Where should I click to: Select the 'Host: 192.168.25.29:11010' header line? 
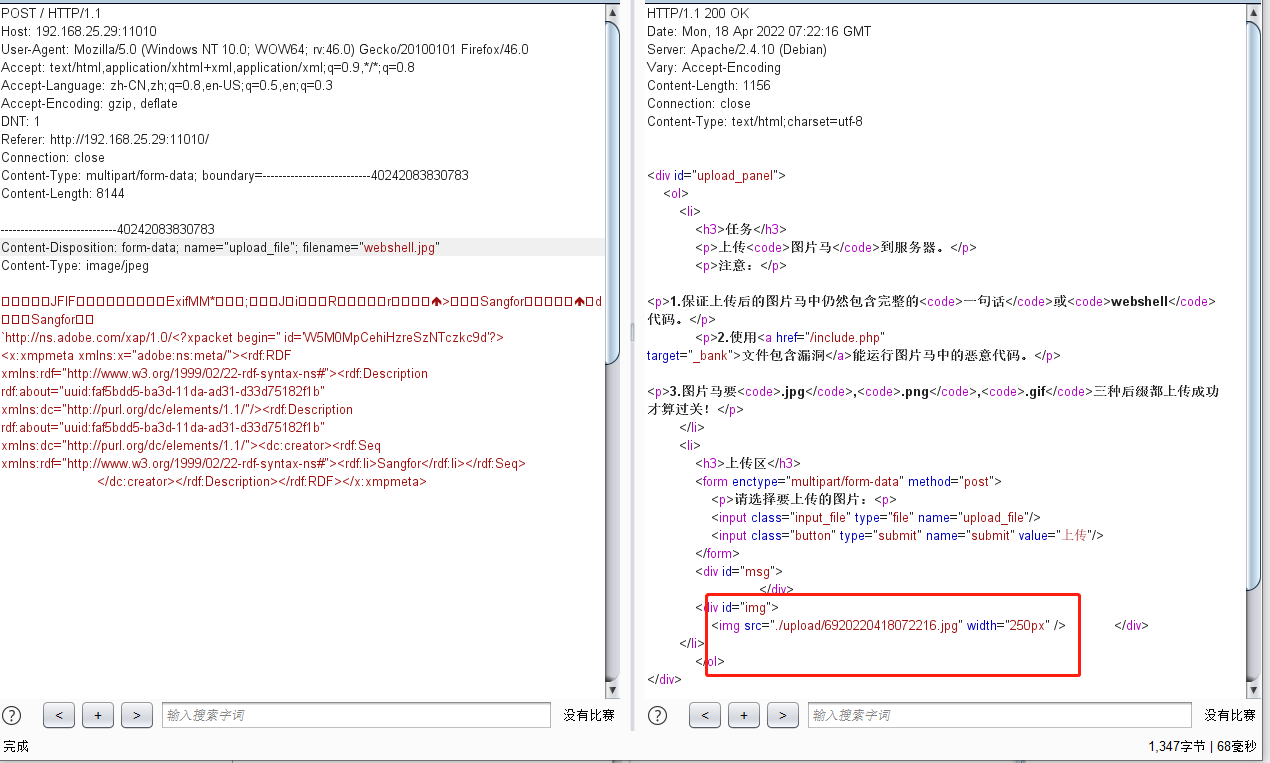79,31
